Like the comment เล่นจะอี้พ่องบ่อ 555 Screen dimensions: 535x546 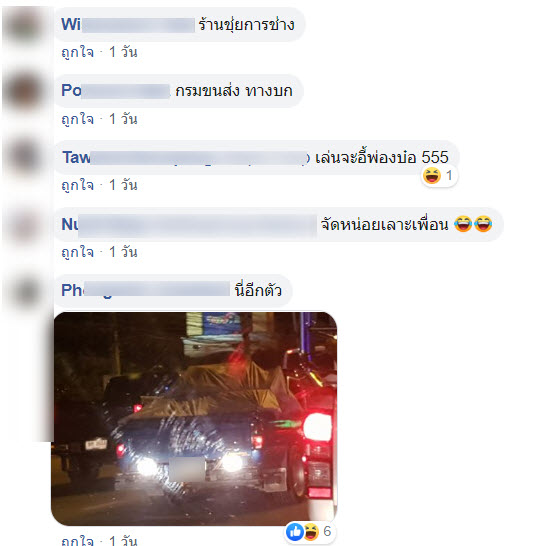[x=77, y=185]
